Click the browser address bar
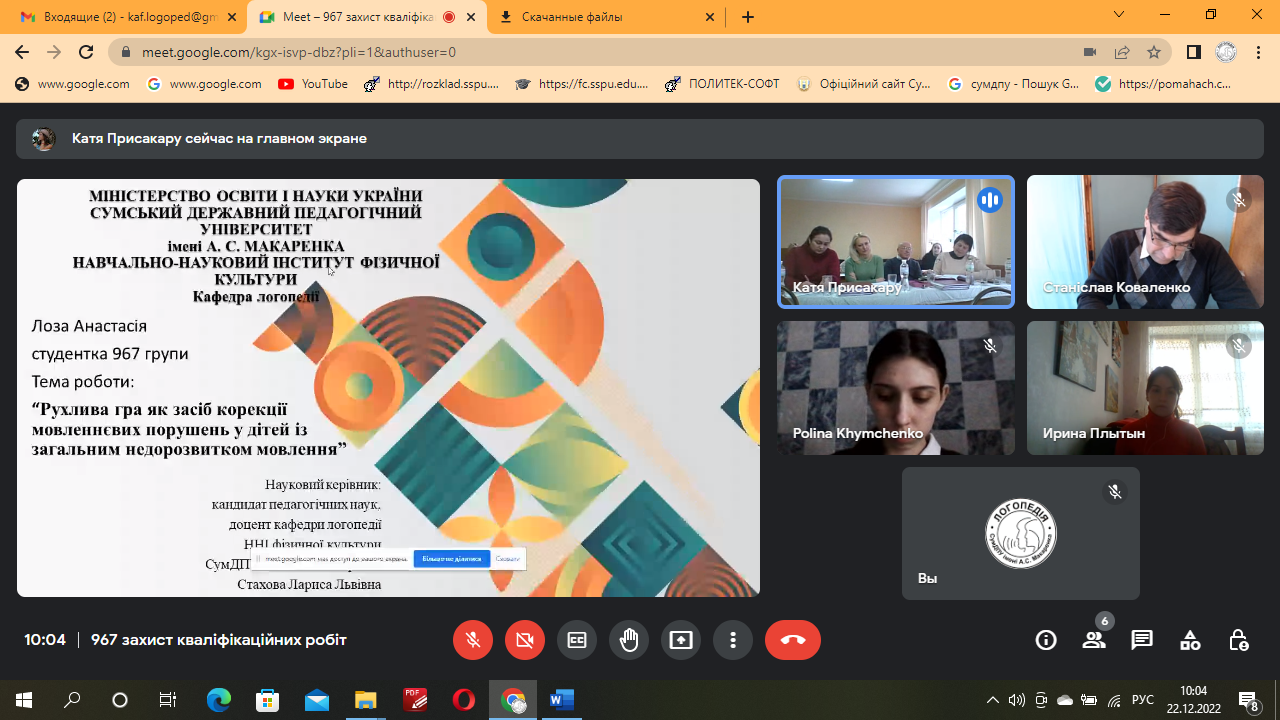Viewport: 1280px width, 720px height. click(x=600, y=52)
